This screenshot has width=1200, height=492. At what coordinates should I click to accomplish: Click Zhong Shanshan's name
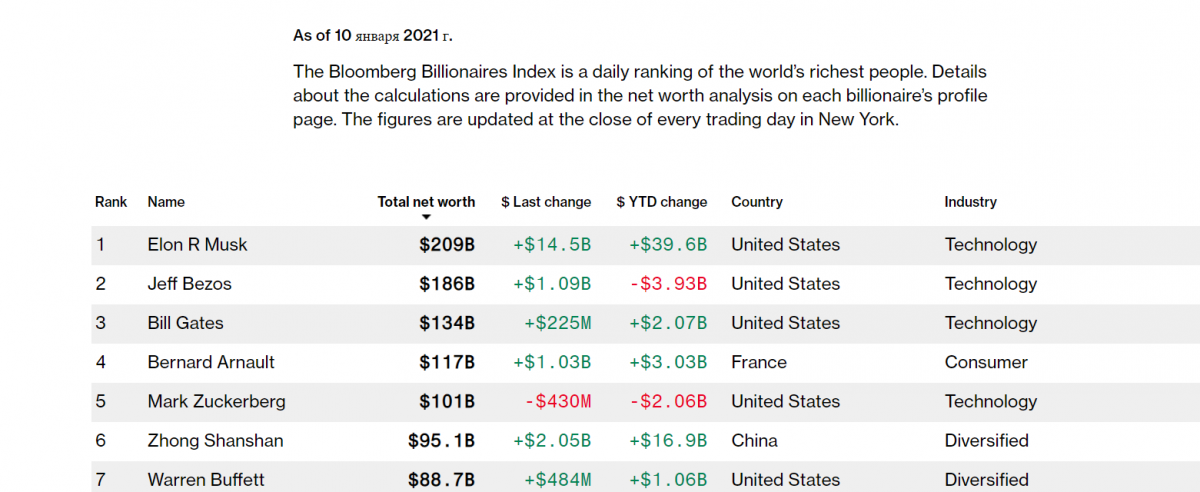[x=215, y=440]
